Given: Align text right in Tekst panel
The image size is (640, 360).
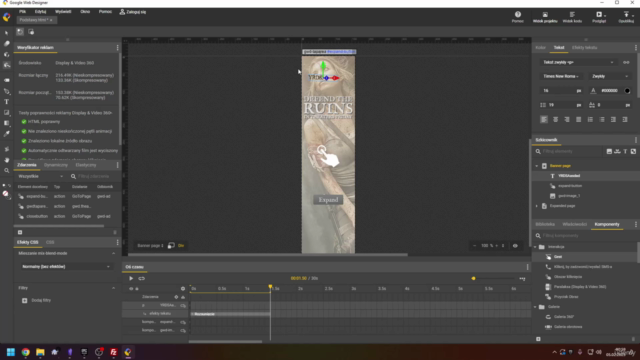Looking at the screenshot, I should click(567, 120).
